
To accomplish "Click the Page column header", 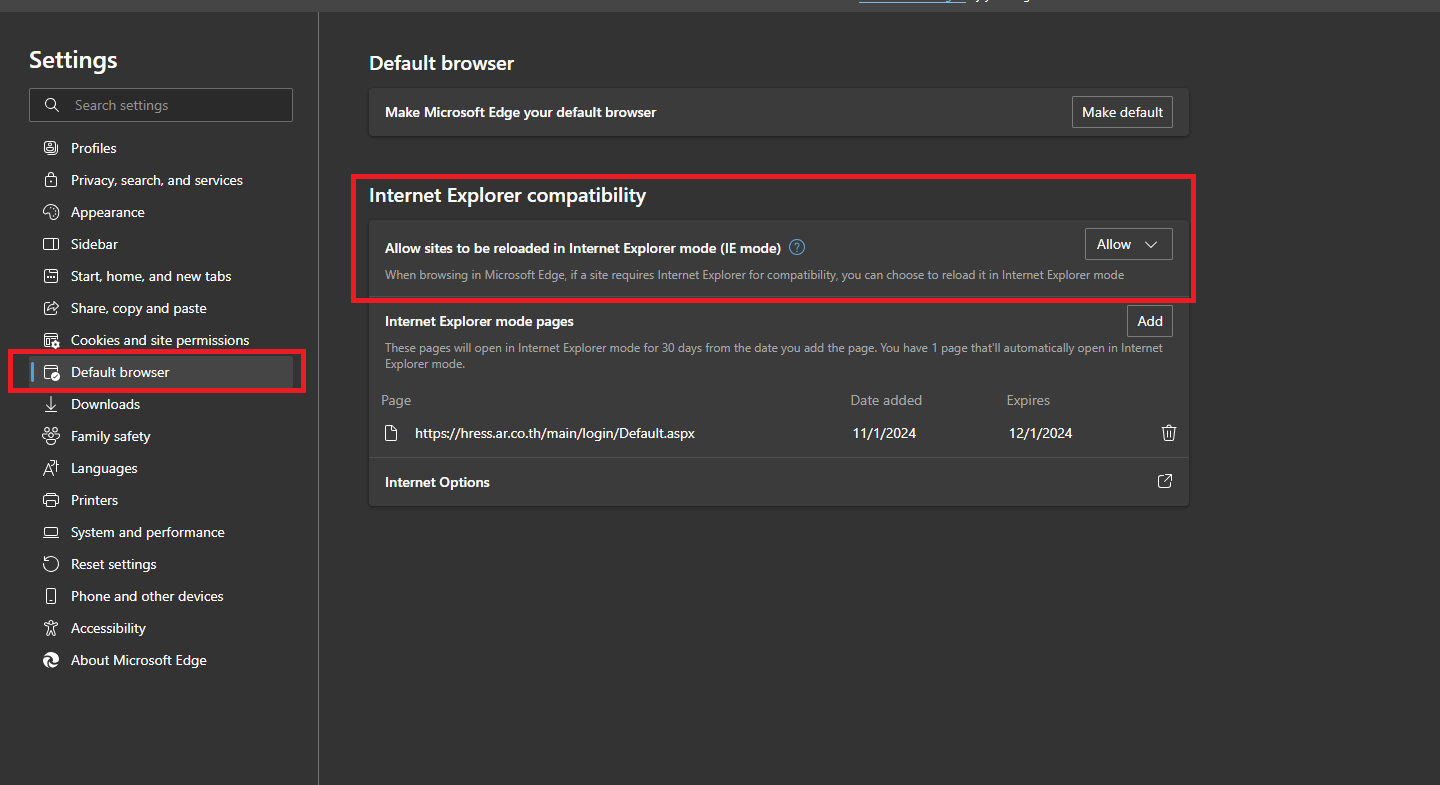I will [x=396, y=400].
